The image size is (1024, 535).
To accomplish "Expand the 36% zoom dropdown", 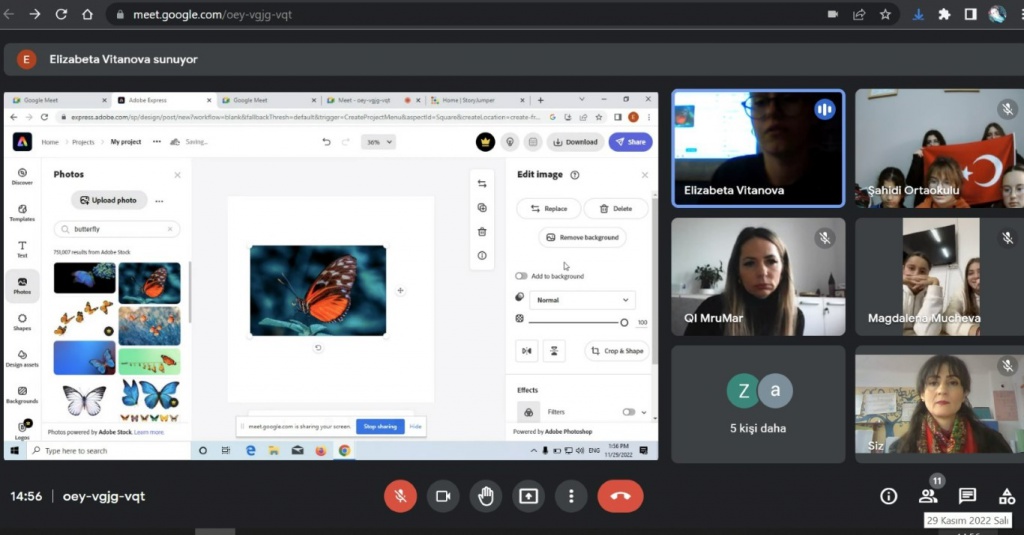I will [378, 142].
